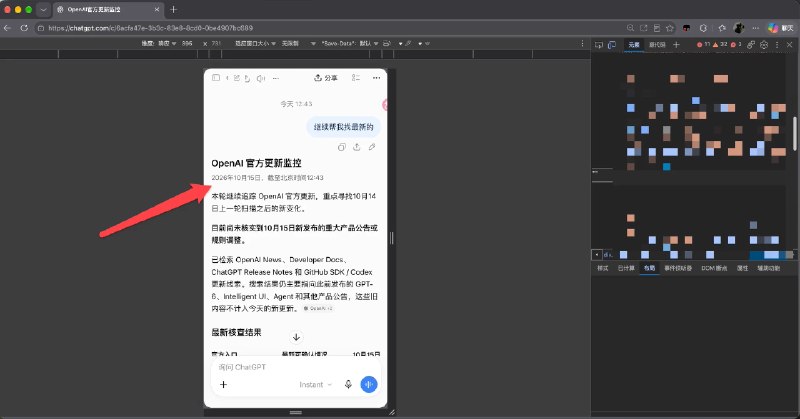Share the user message with upload icon
Screen dimensions: 800x419
pyautogui.click(x=357, y=147)
